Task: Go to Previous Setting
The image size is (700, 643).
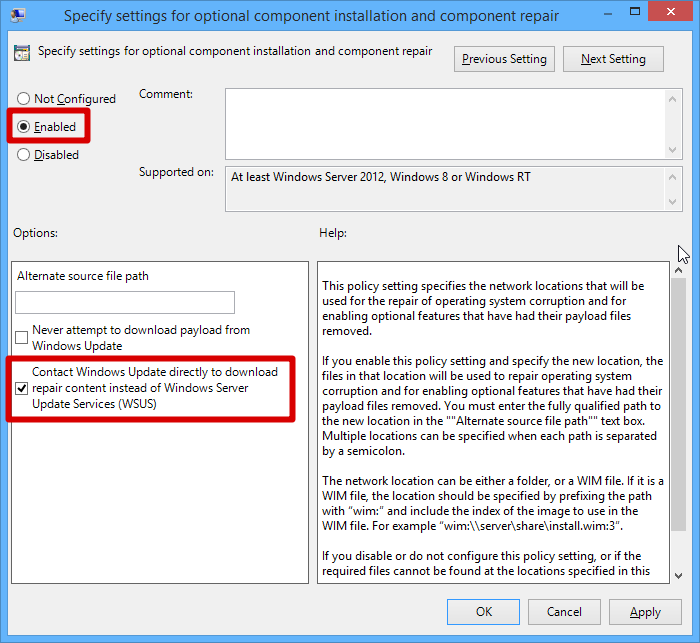Action: pos(504,59)
